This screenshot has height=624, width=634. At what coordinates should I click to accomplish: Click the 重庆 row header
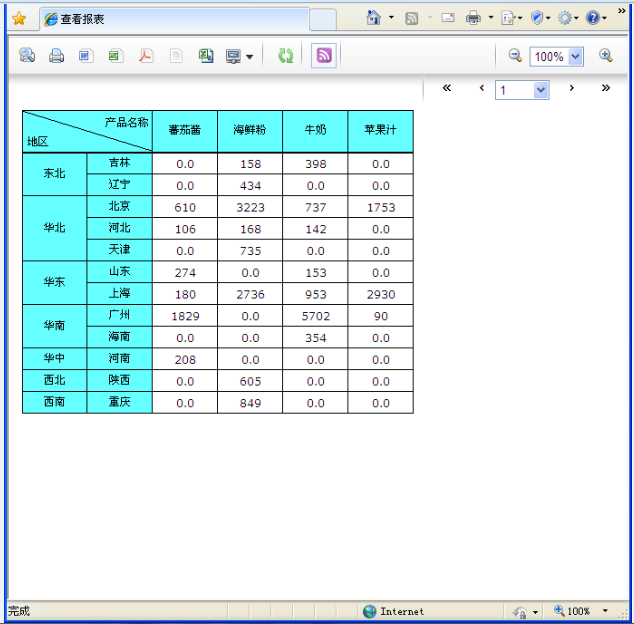pyautogui.click(x=119, y=402)
